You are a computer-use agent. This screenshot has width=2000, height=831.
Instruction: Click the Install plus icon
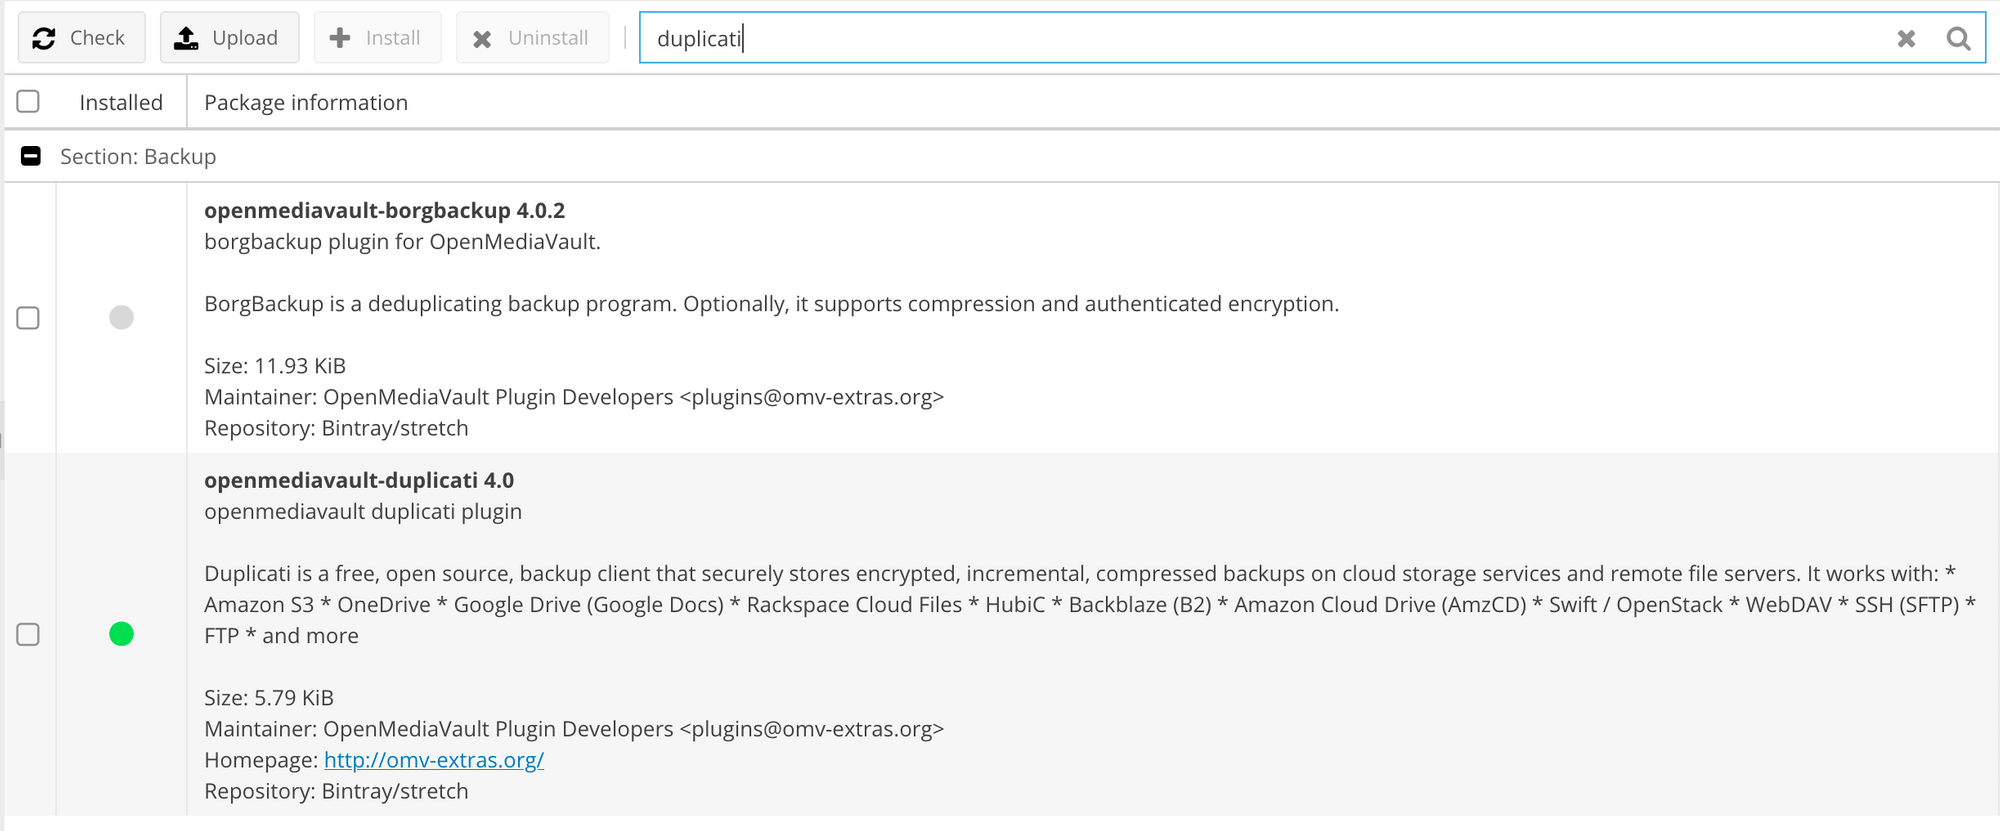coord(340,38)
